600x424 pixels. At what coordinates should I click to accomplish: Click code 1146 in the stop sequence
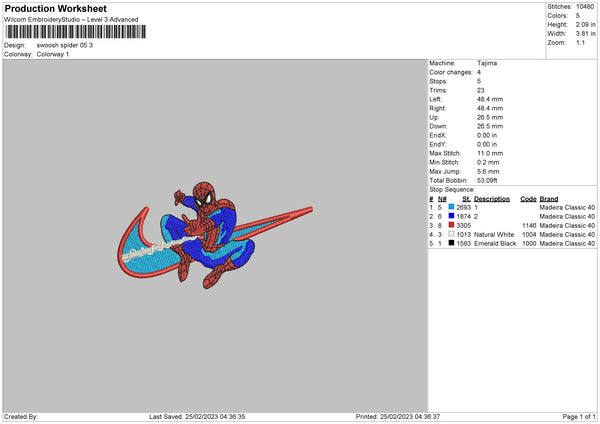pos(529,226)
